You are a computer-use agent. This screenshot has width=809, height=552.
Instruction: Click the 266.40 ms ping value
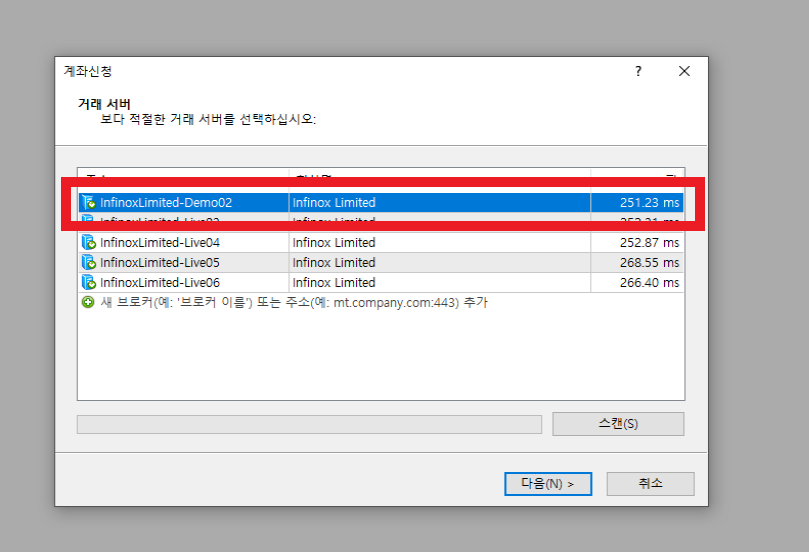pos(650,283)
